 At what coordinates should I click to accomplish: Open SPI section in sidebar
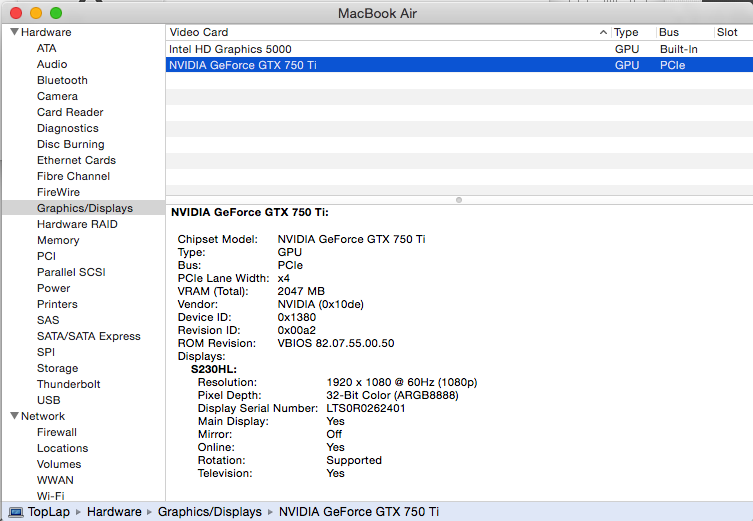tap(46, 352)
